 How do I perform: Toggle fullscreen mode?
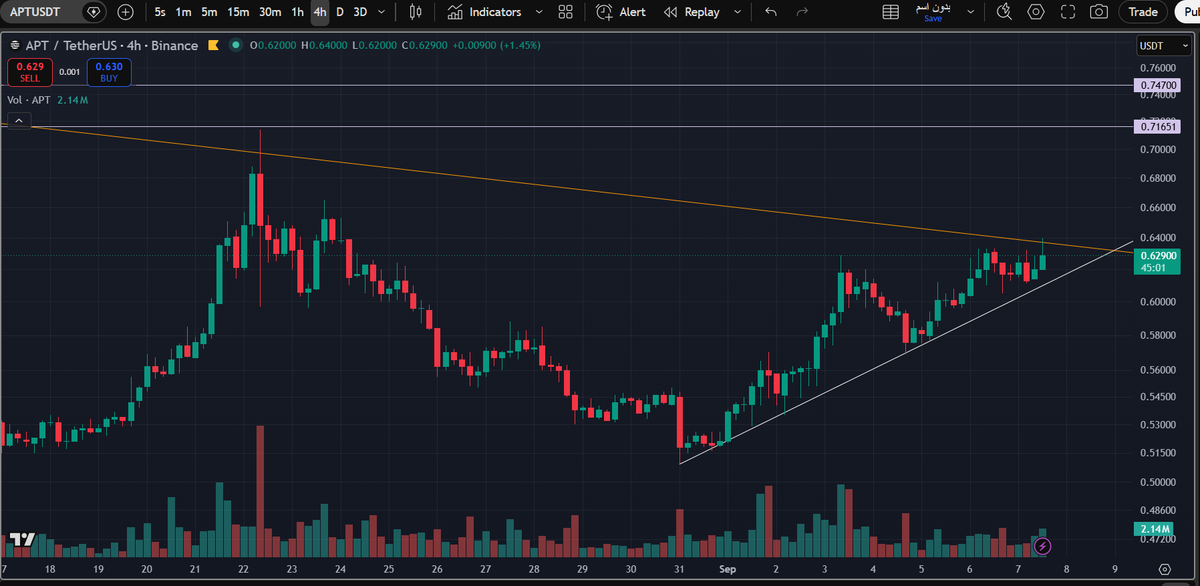point(1067,12)
